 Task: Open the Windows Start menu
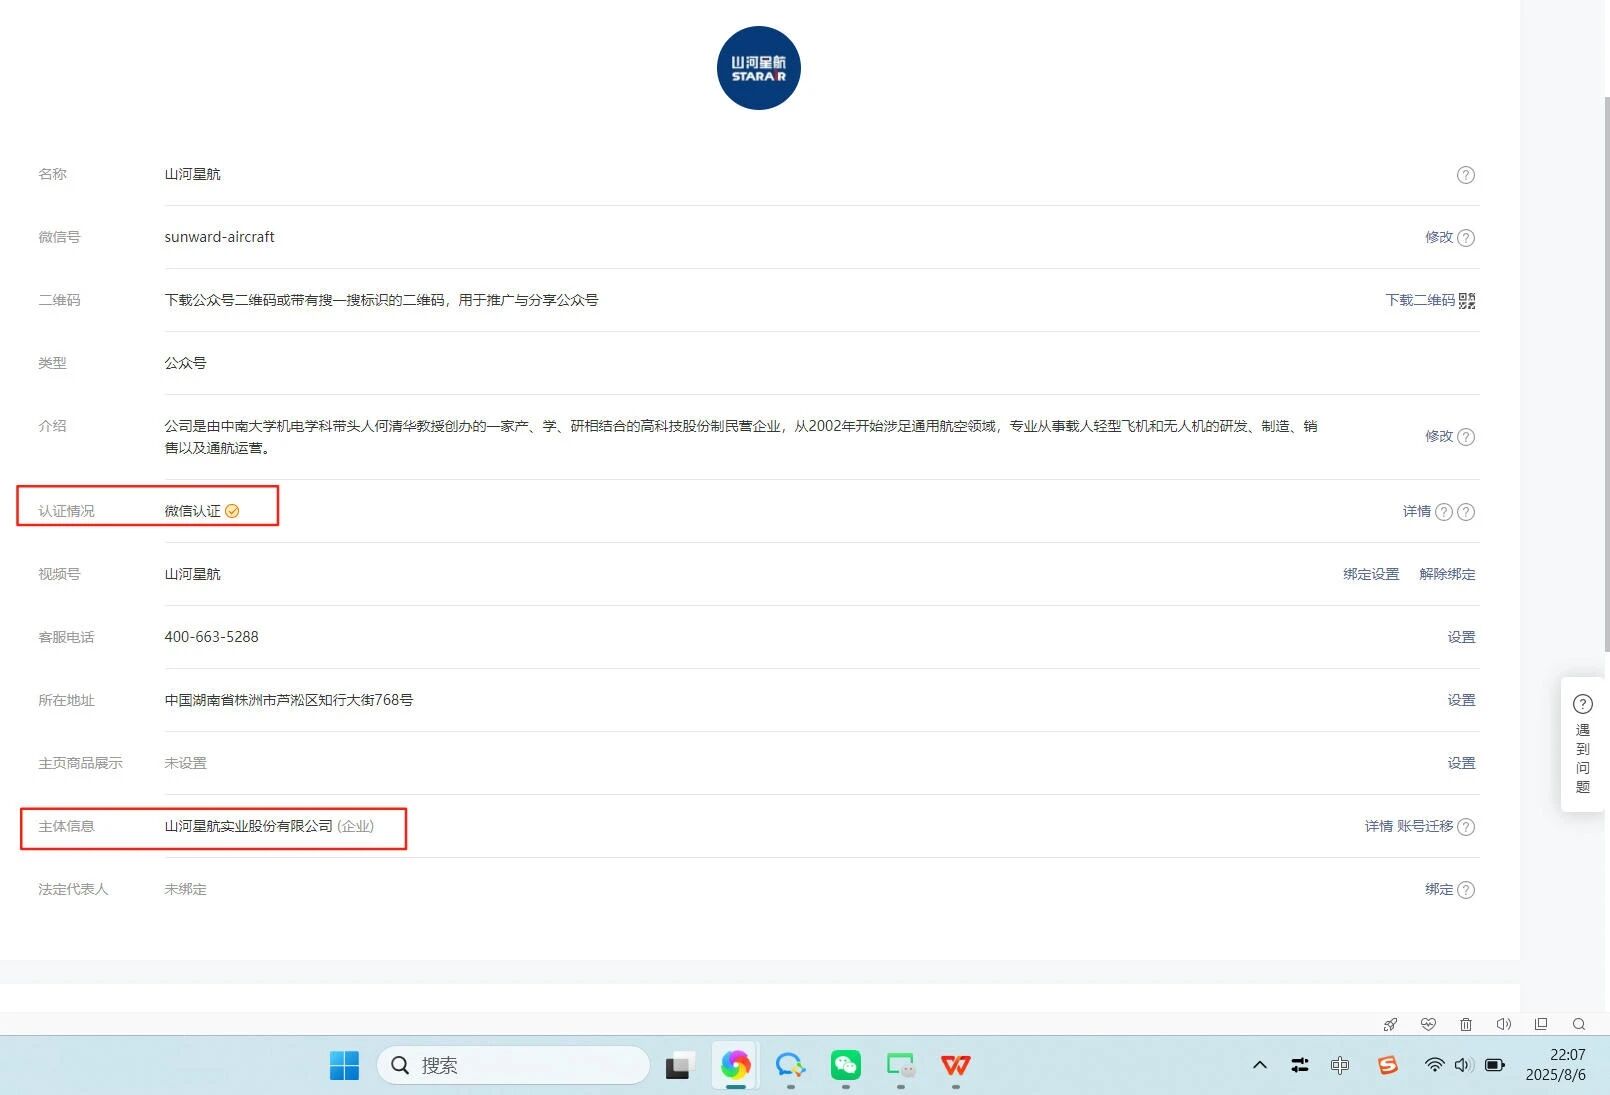click(x=344, y=1065)
